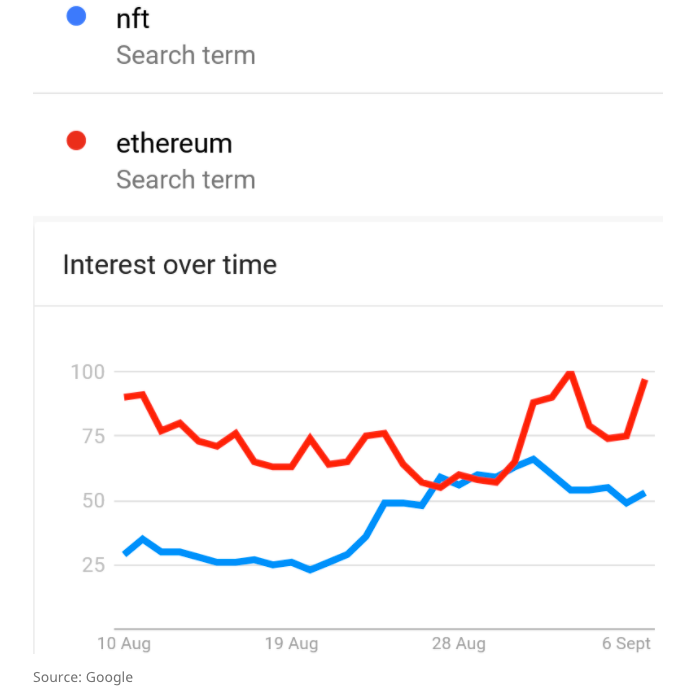The height and width of the screenshot is (693, 685).
Task: Click the 10 Aug date label
Action: tap(124, 643)
